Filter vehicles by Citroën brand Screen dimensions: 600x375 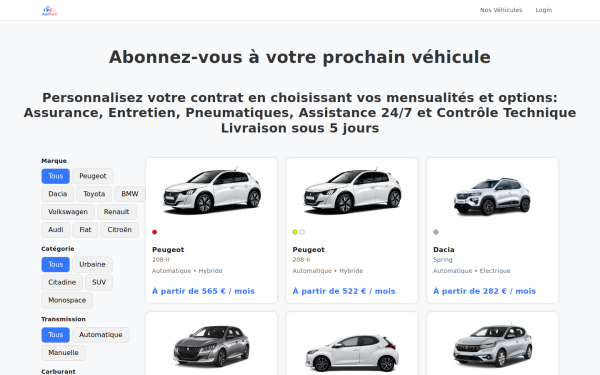point(119,230)
